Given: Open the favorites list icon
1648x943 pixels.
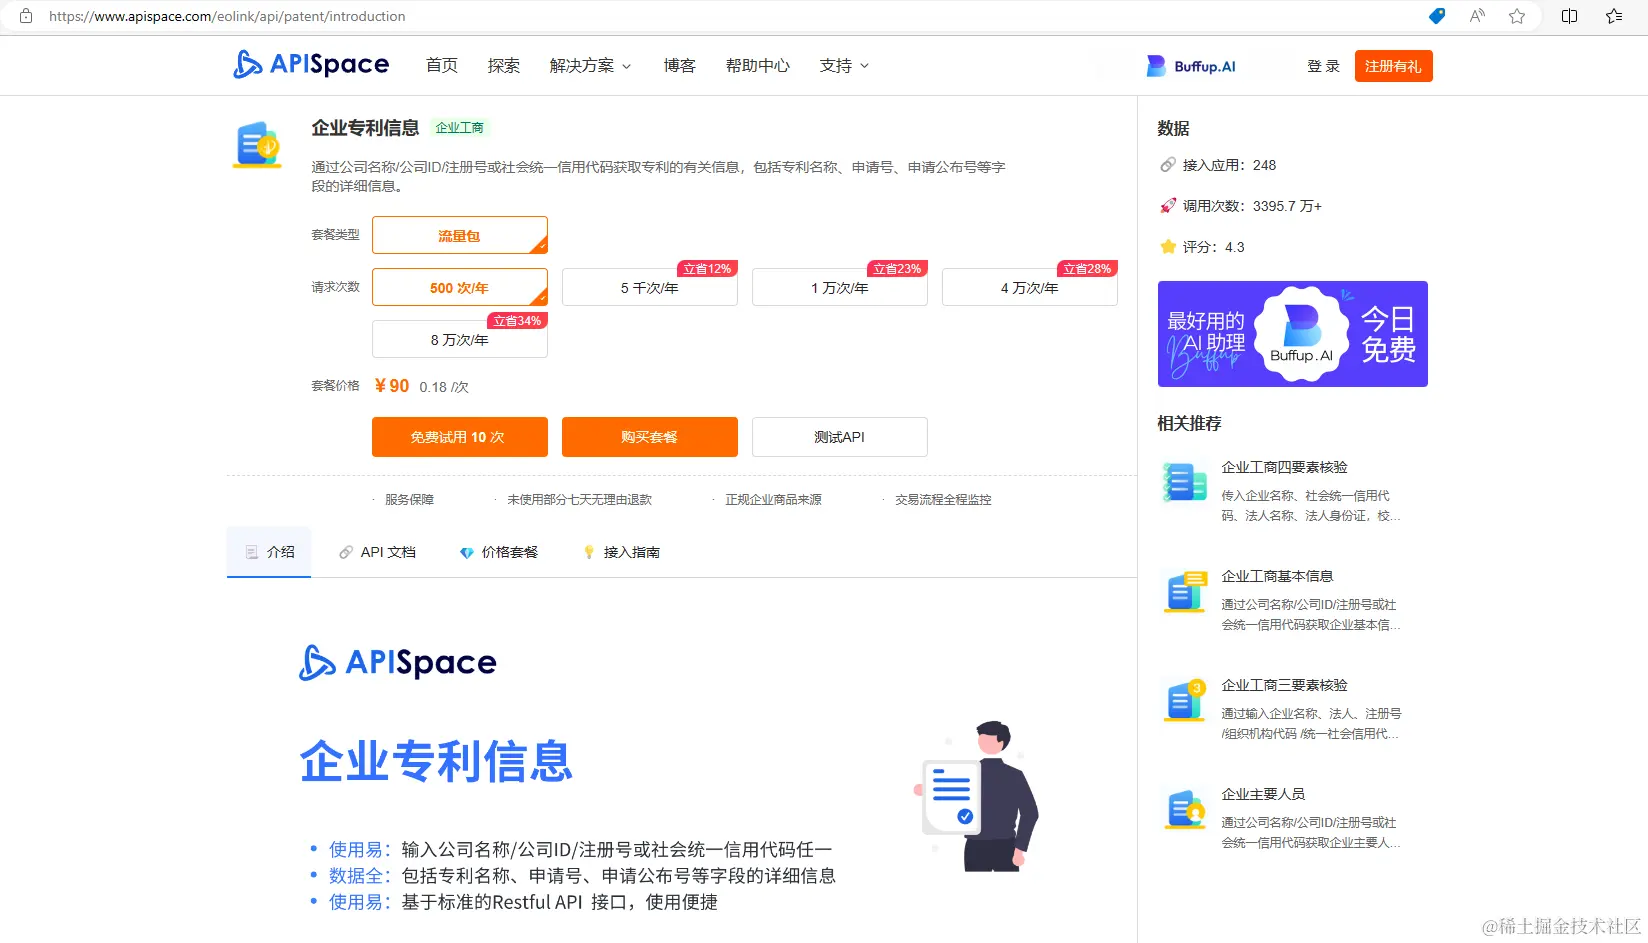Looking at the screenshot, I should coord(1614,16).
